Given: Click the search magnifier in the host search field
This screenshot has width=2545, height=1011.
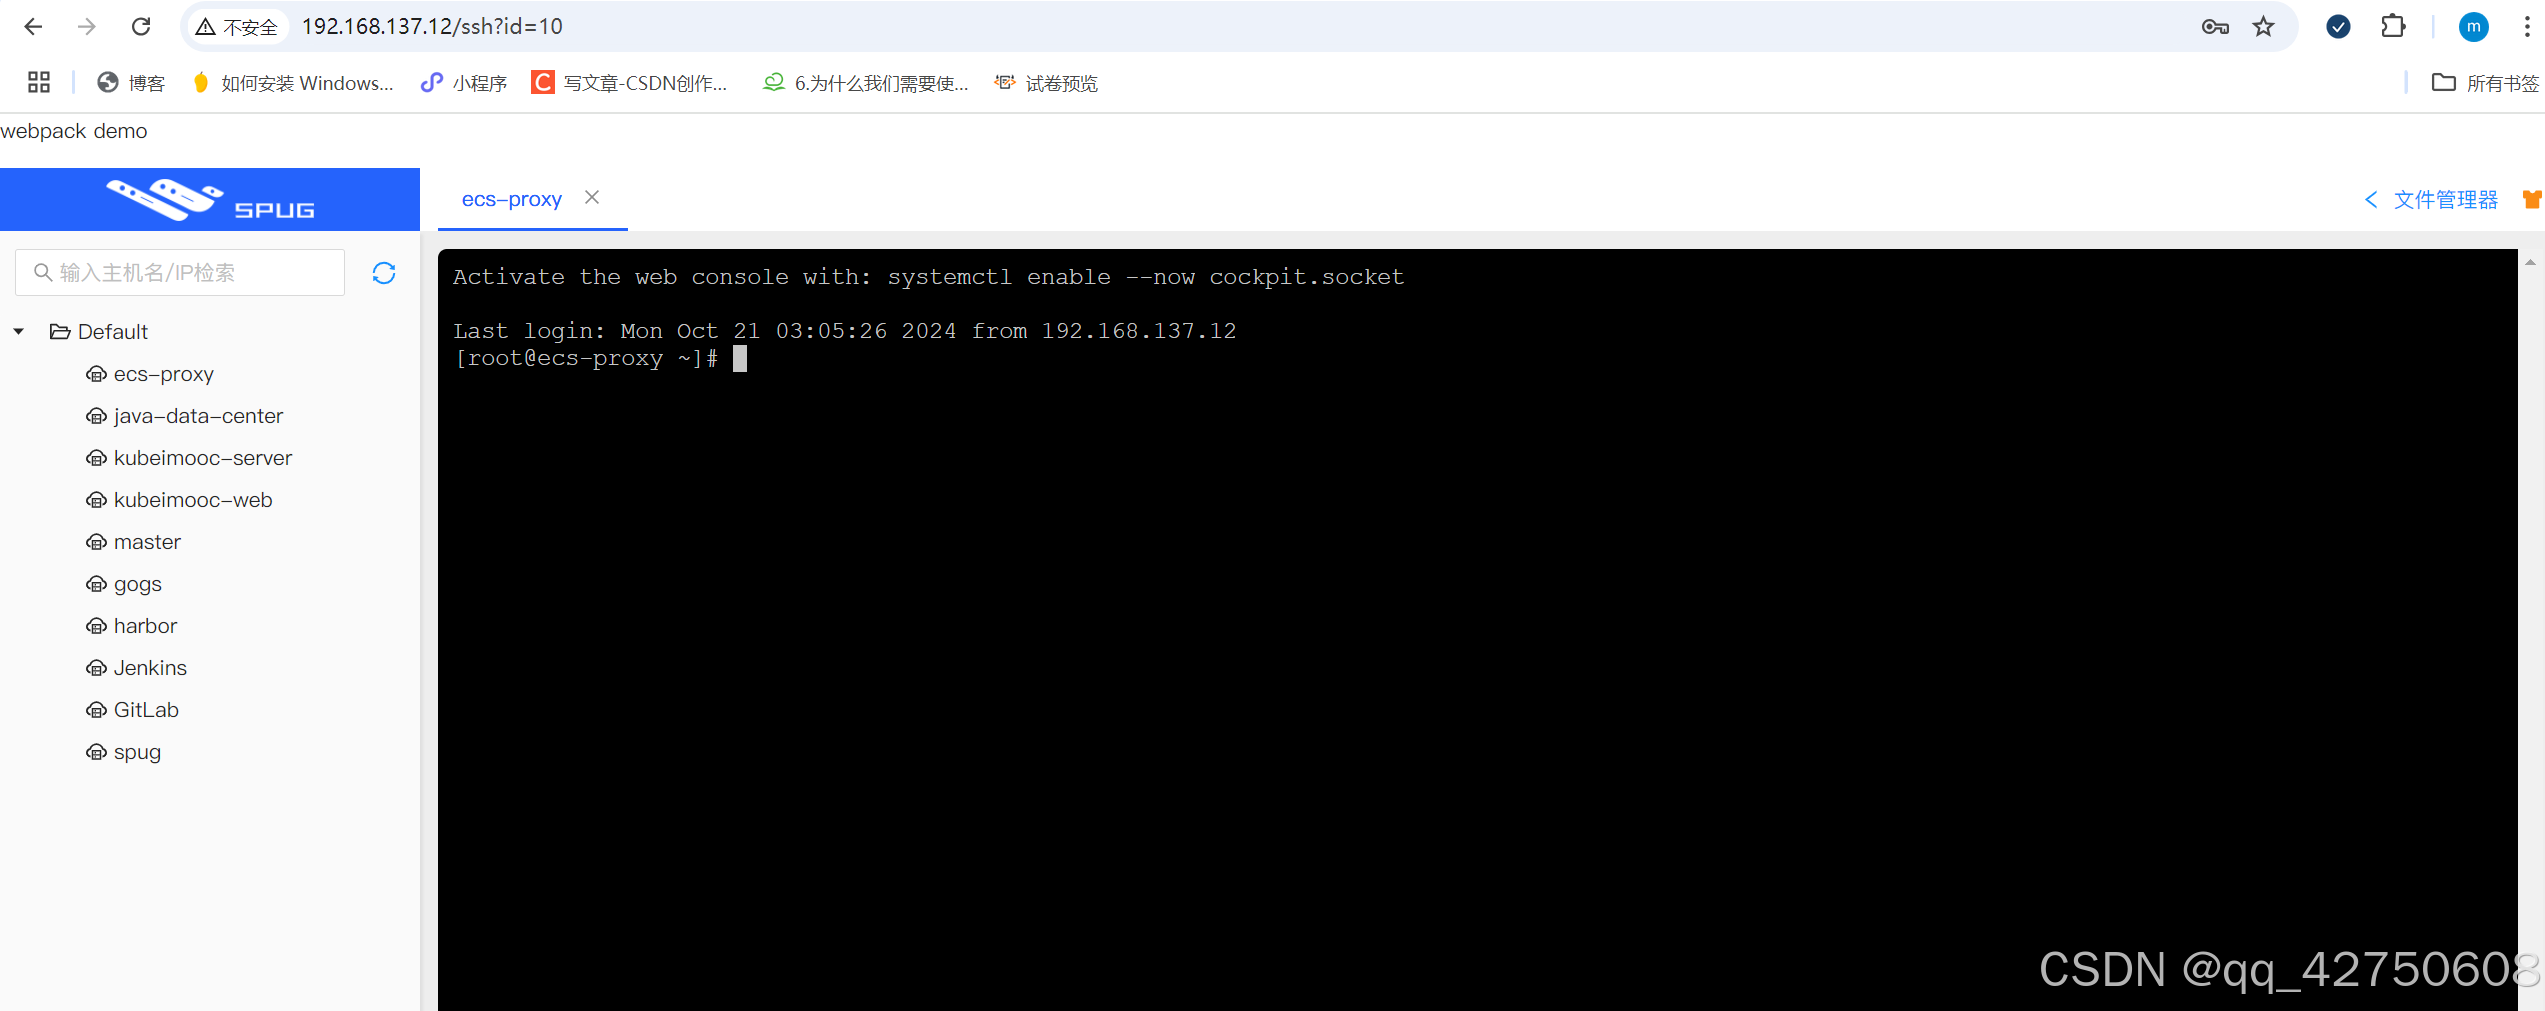Looking at the screenshot, I should (x=43, y=272).
